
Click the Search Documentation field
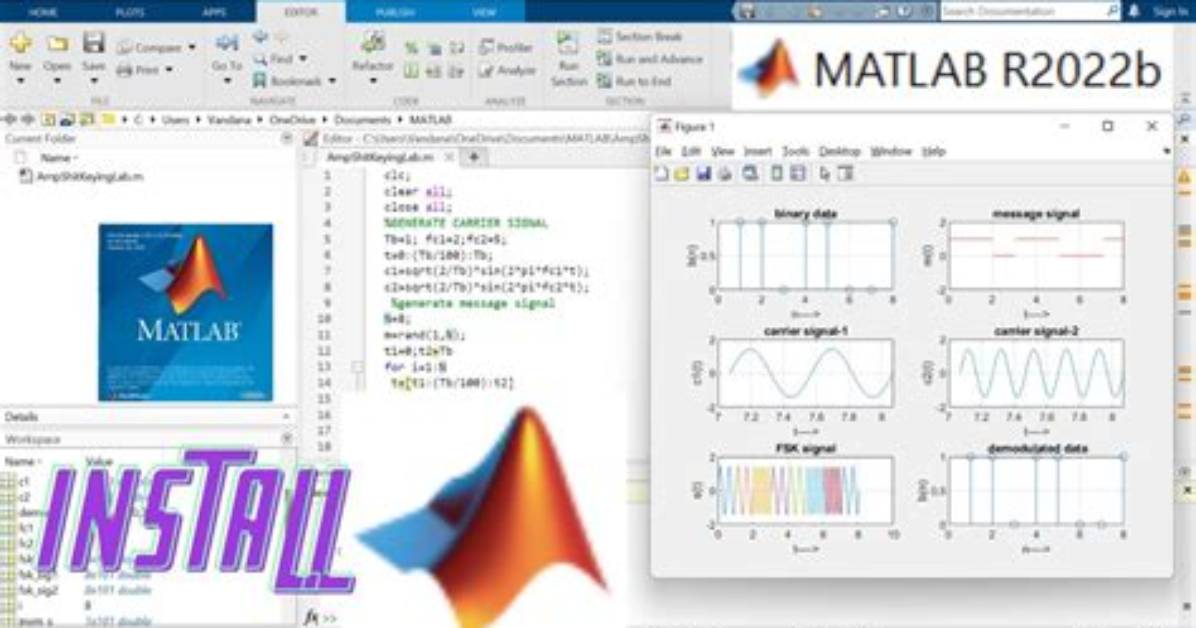(x=1030, y=11)
